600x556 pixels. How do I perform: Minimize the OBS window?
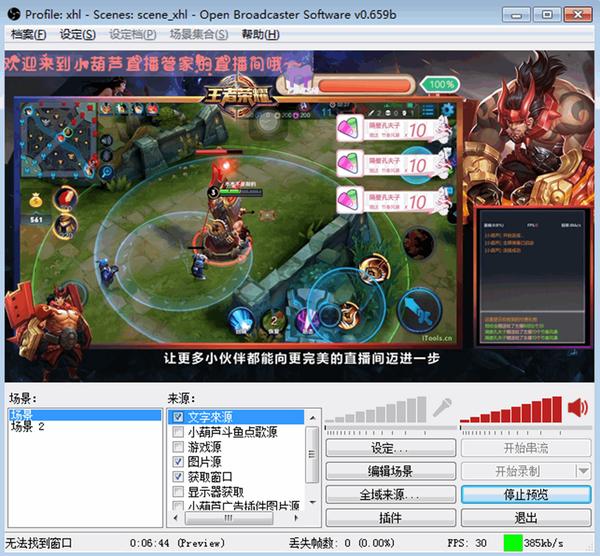pyautogui.click(x=516, y=15)
